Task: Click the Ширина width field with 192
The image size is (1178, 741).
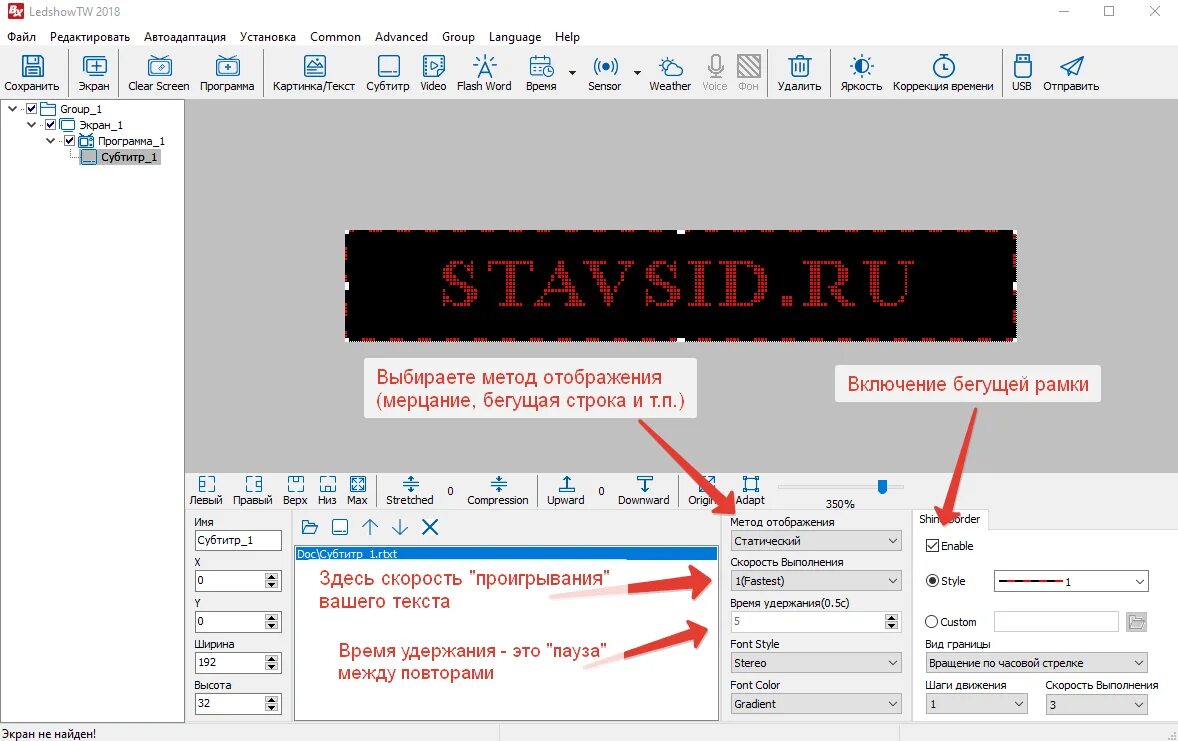Action: pos(230,662)
